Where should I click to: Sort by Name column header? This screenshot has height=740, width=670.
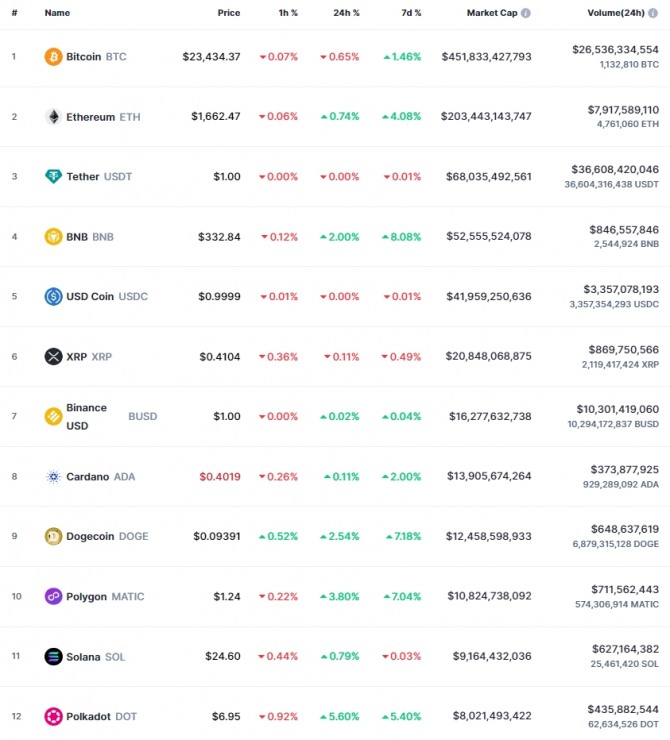(x=57, y=13)
